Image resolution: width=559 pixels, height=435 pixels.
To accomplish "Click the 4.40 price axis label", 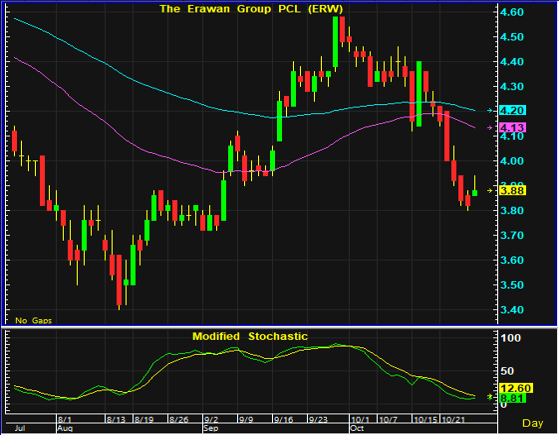I will (512, 62).
